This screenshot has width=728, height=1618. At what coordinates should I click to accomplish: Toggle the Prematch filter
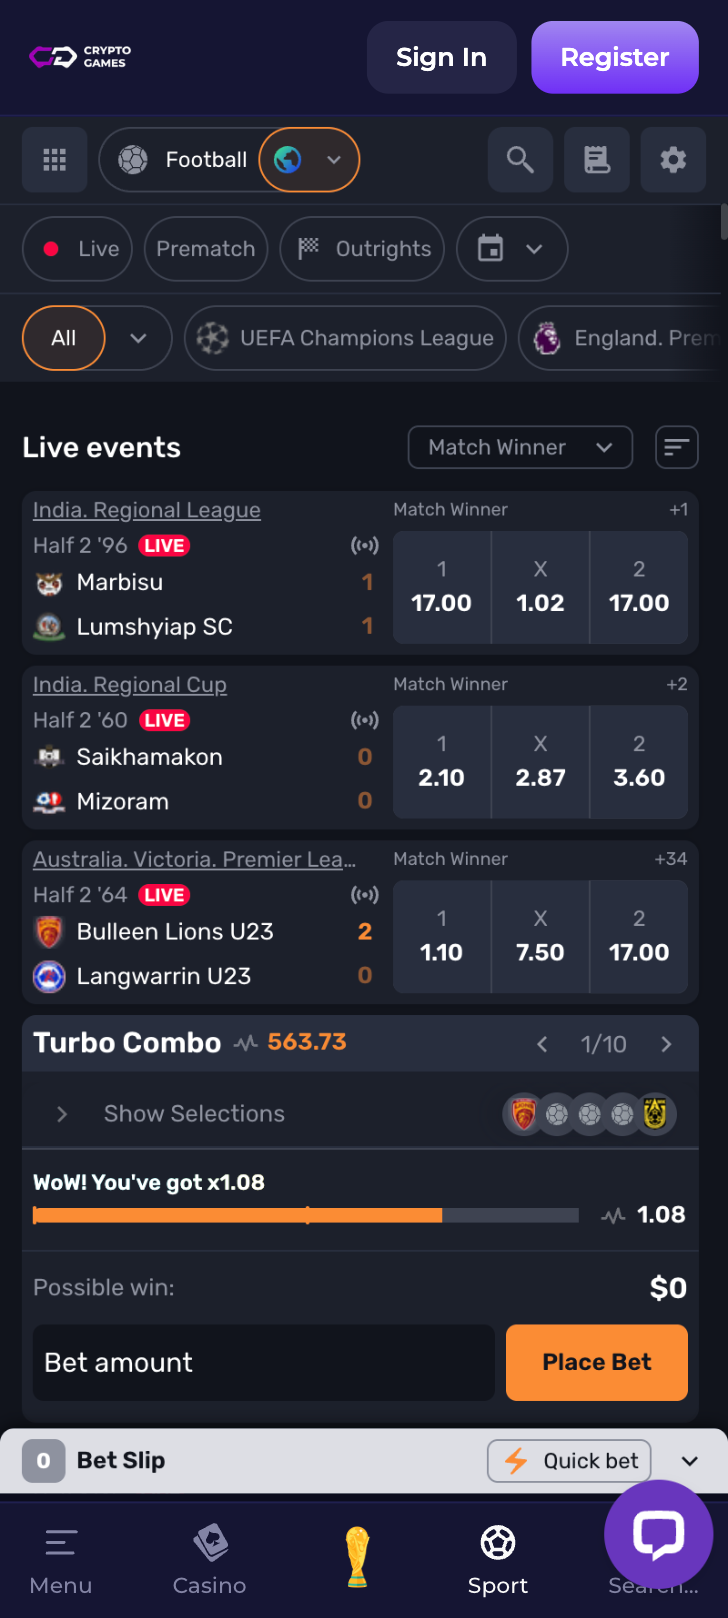(206, 249)
